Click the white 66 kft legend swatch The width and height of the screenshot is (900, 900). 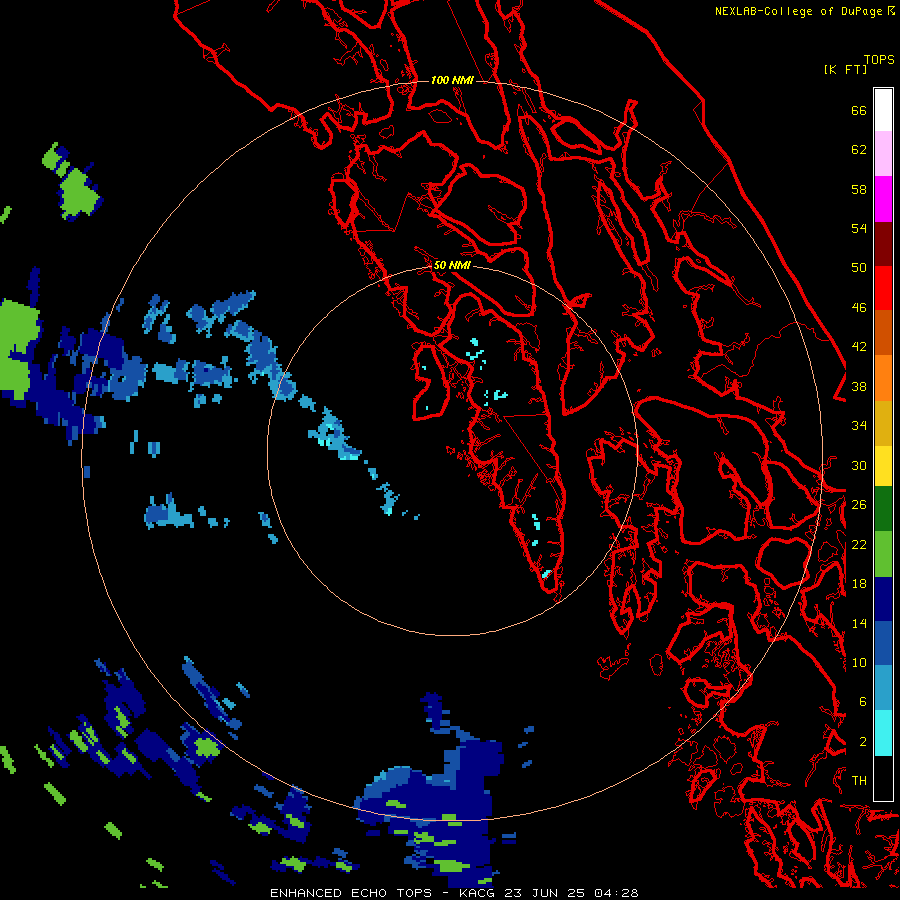click(883, 110)
